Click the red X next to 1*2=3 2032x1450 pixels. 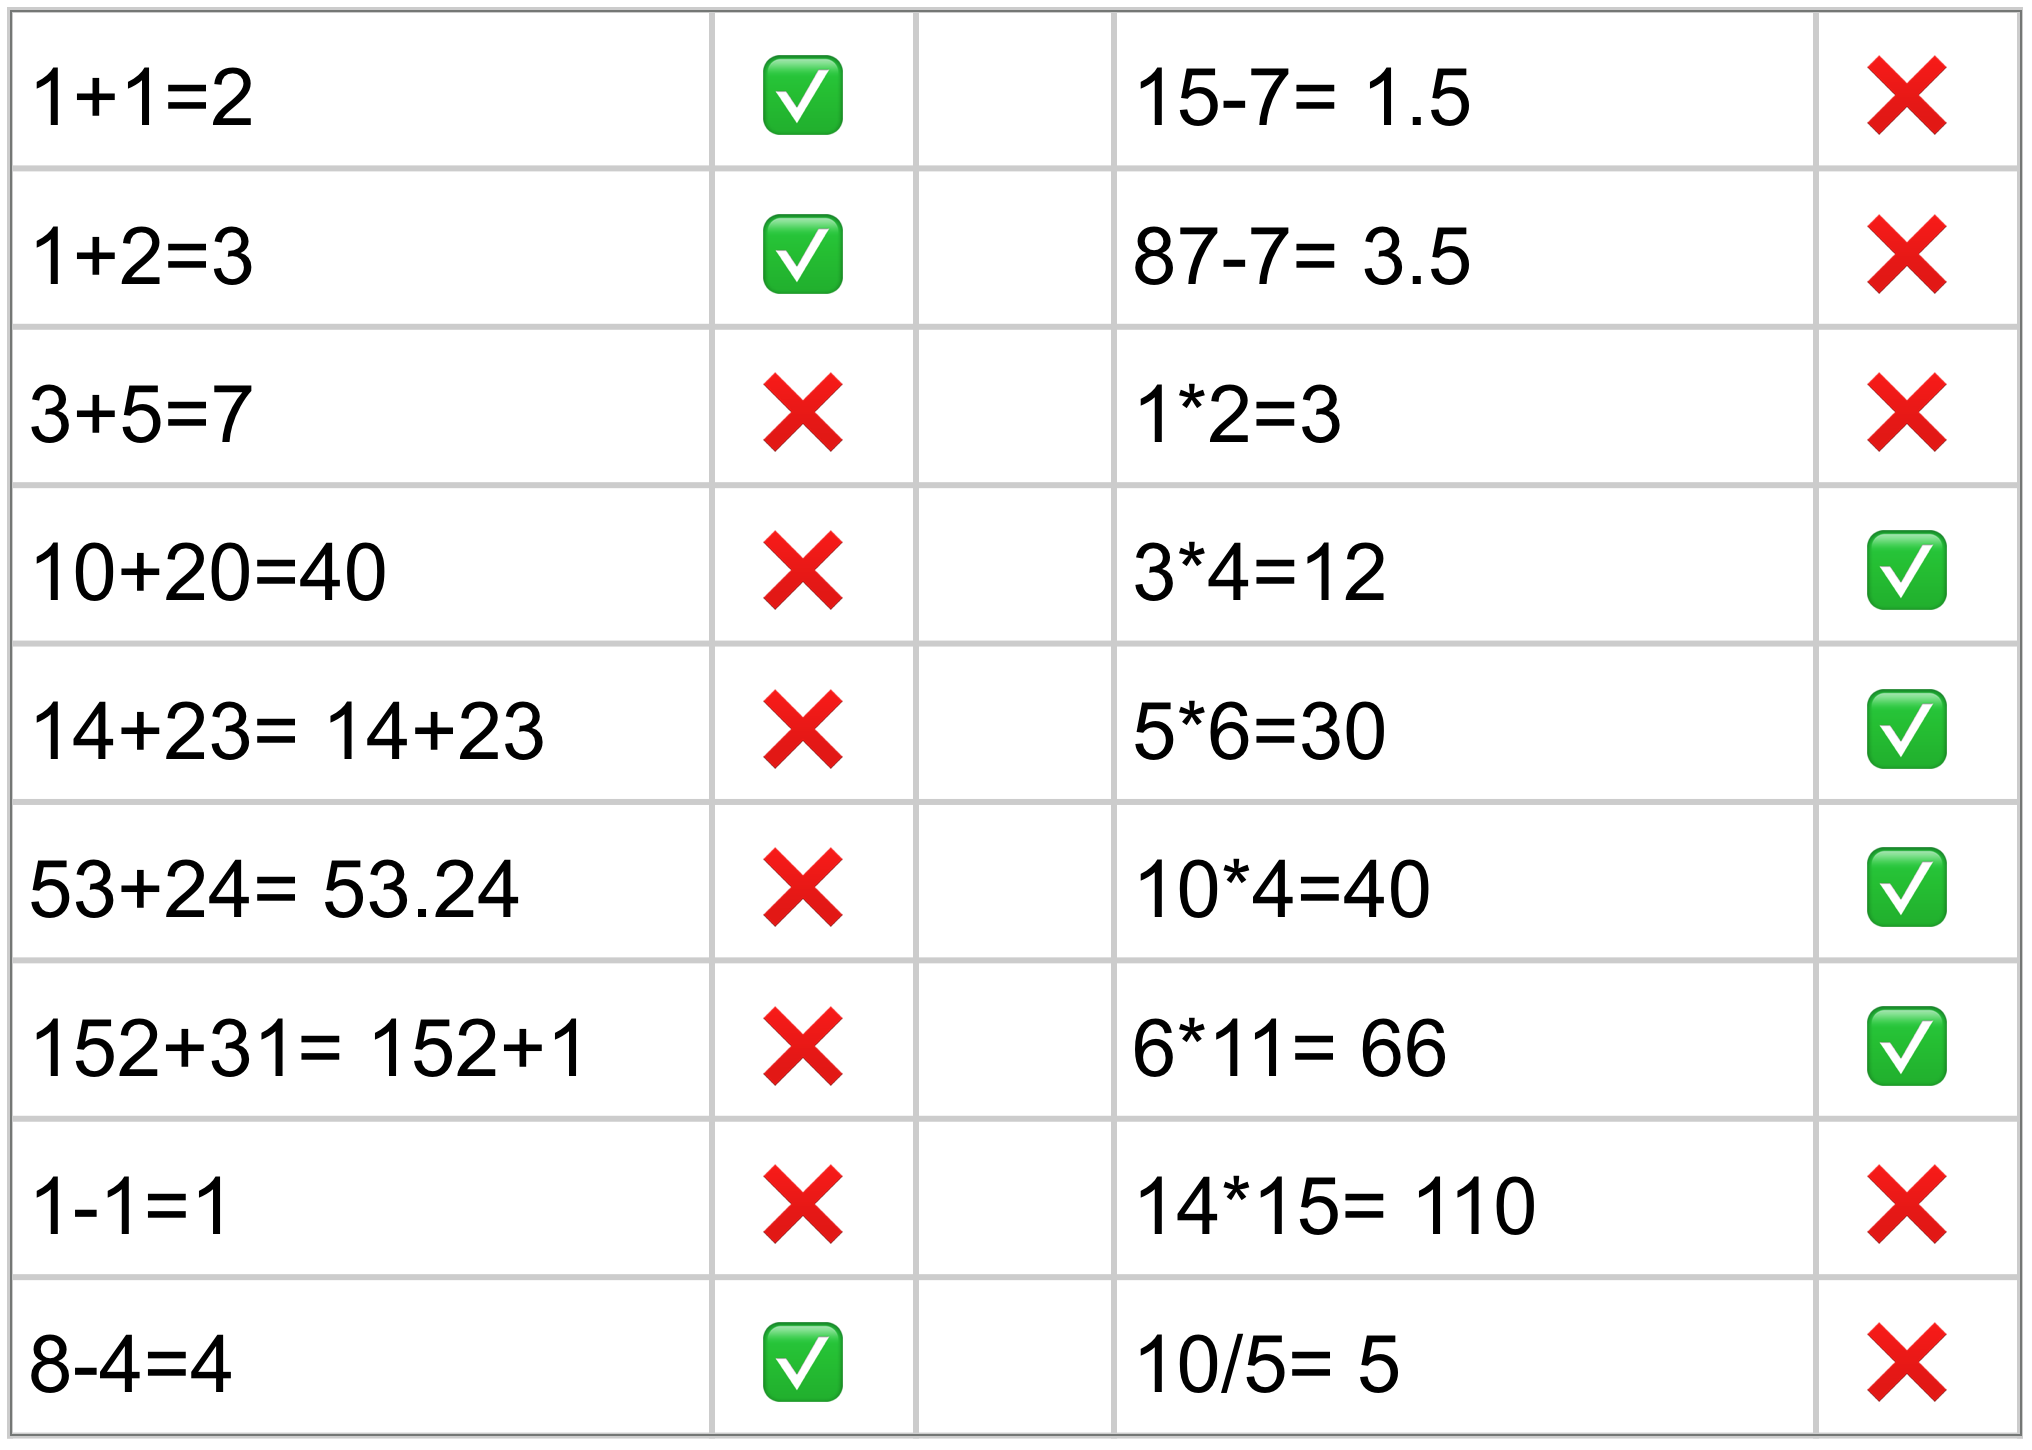click(1906, 412)
